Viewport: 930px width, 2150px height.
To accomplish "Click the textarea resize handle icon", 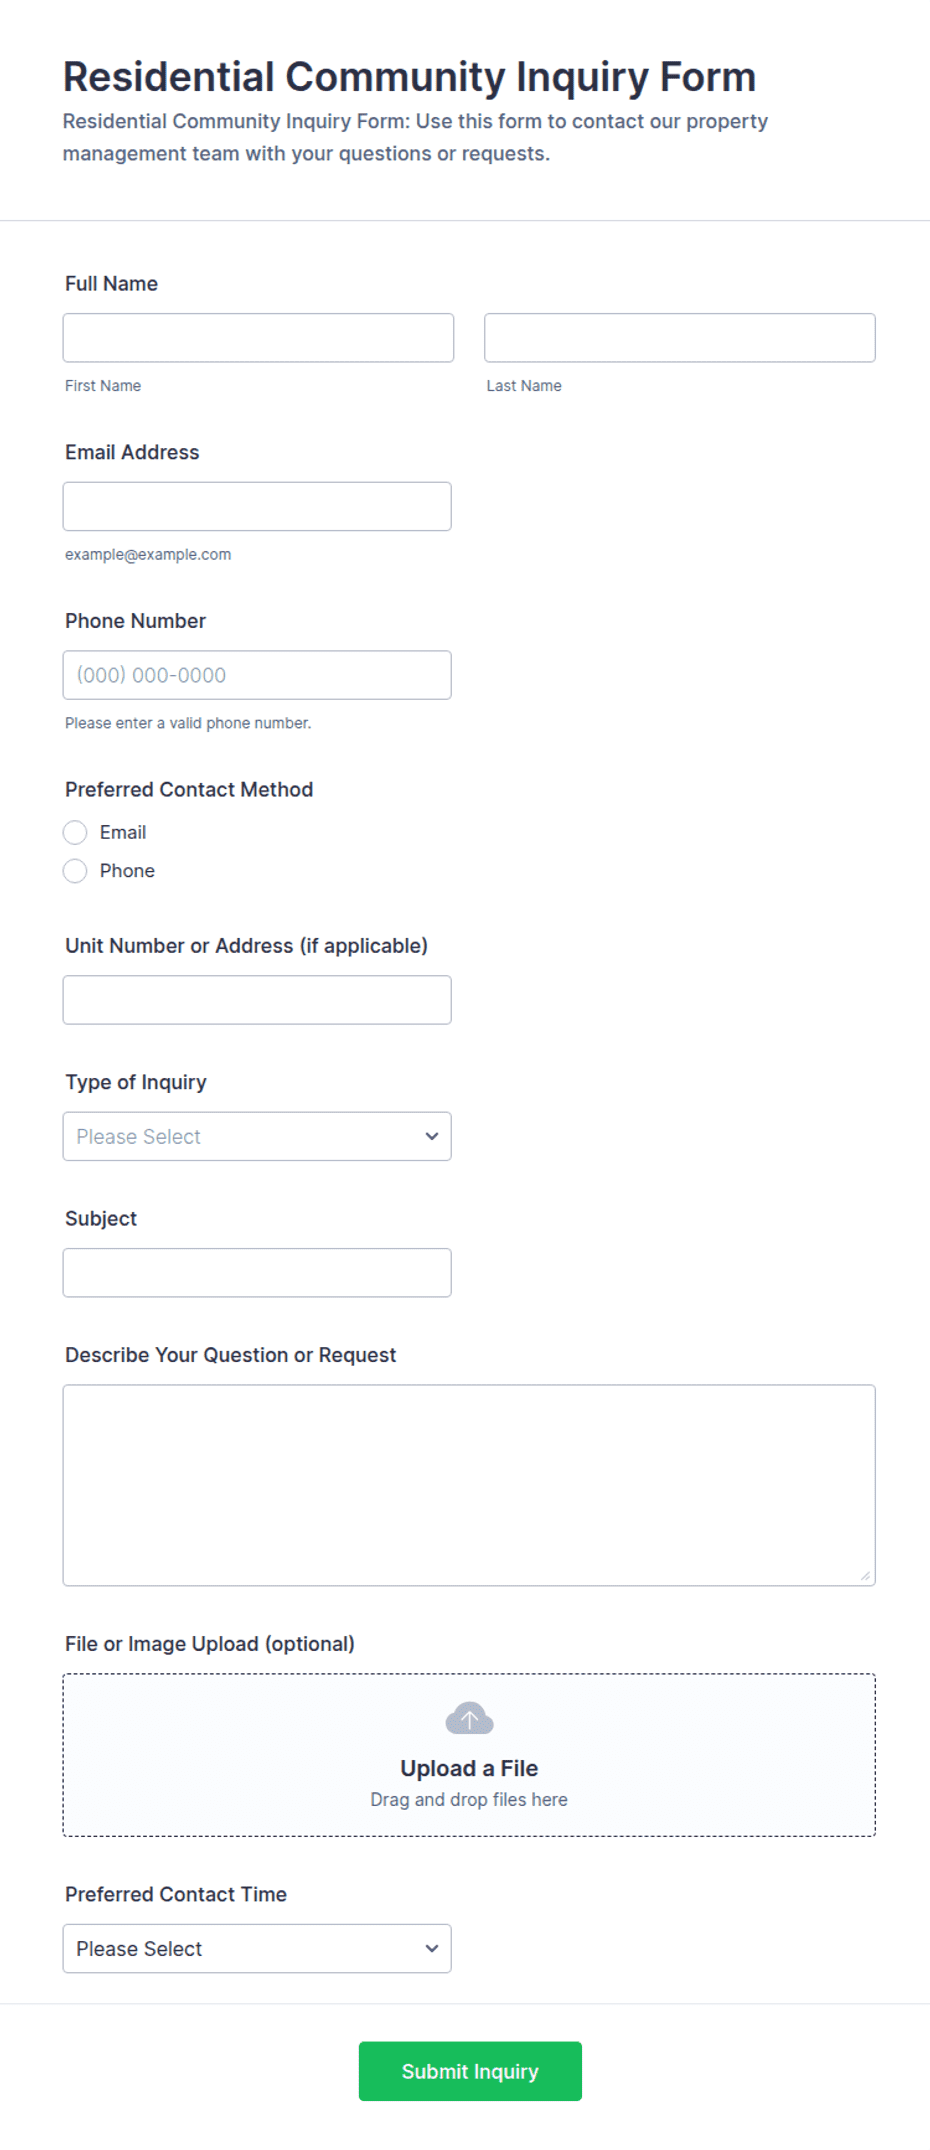I will (x=865, y=1576).
